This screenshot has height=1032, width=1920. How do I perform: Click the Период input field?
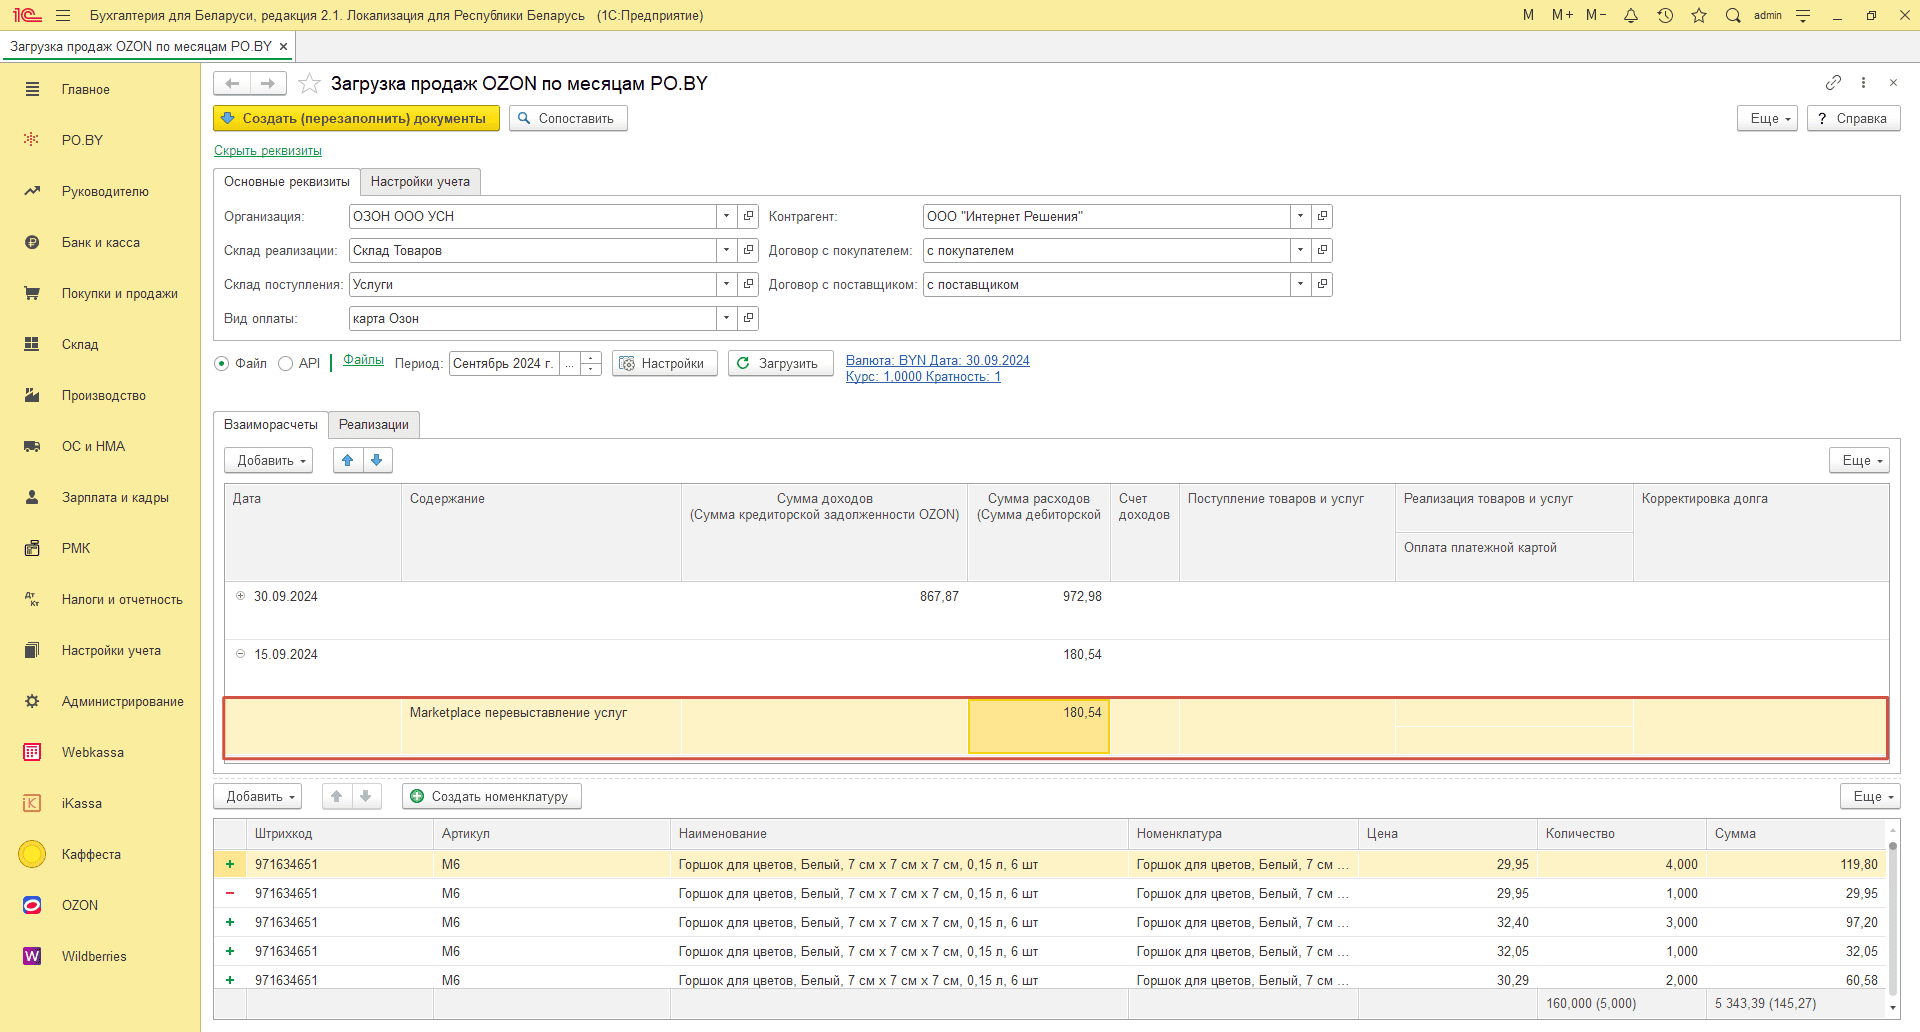504,363
